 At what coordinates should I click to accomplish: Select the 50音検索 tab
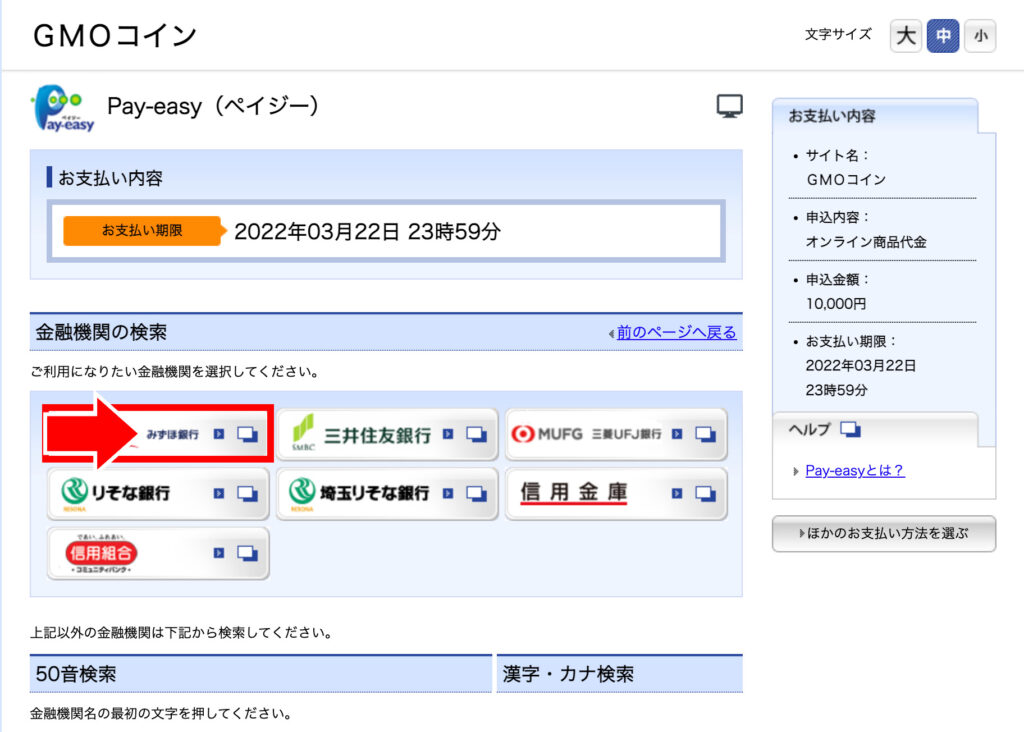261,674
